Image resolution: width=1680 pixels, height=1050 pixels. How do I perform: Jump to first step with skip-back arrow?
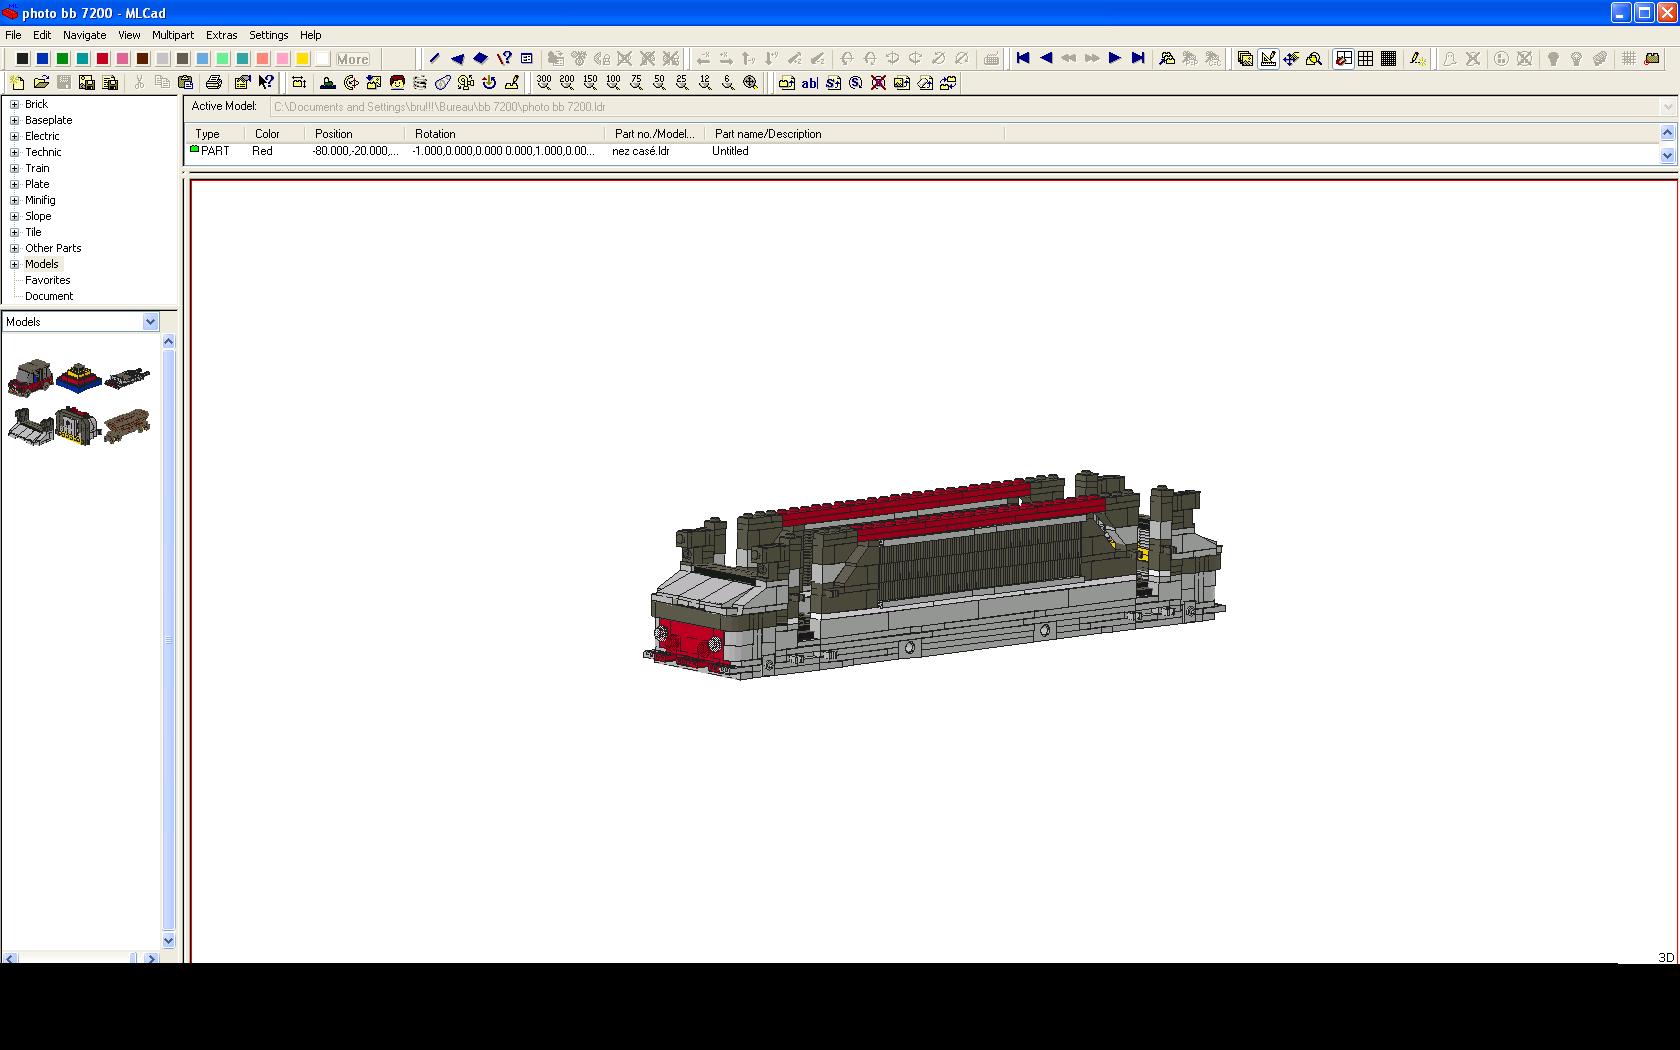click(x=1023, y=59)
